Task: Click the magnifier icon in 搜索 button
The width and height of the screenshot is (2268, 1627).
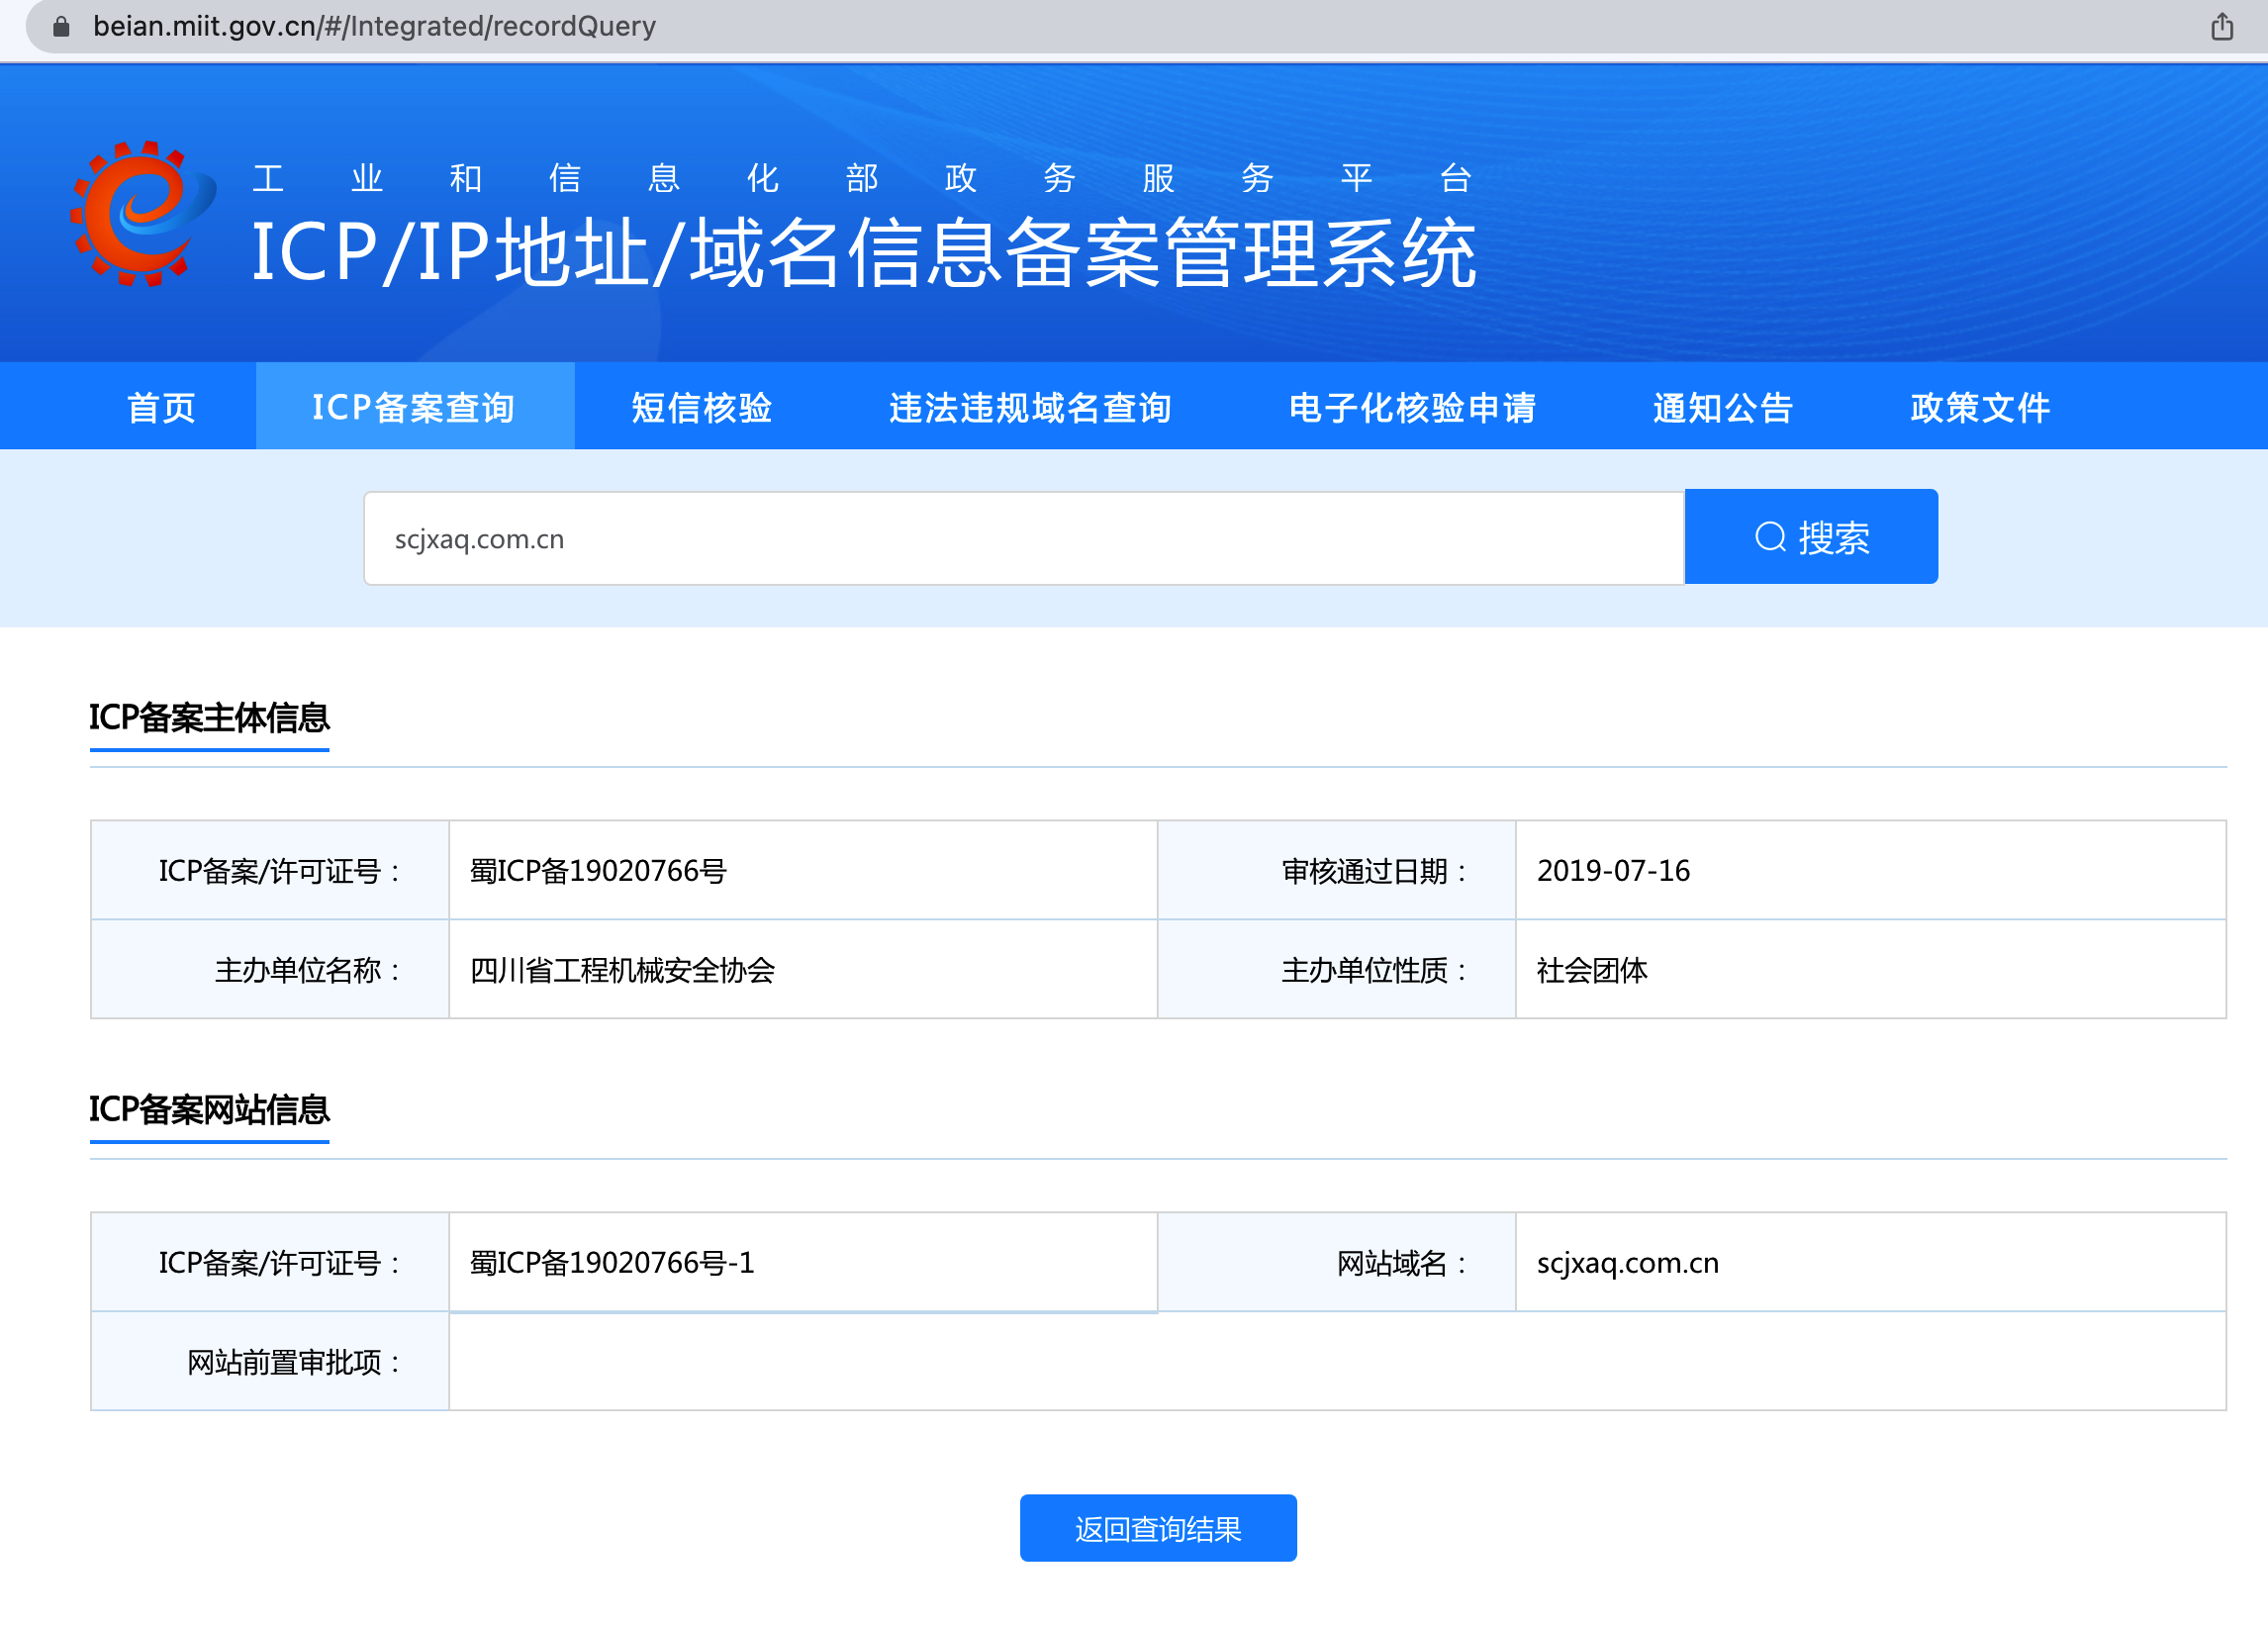Action: (1770, 537)
